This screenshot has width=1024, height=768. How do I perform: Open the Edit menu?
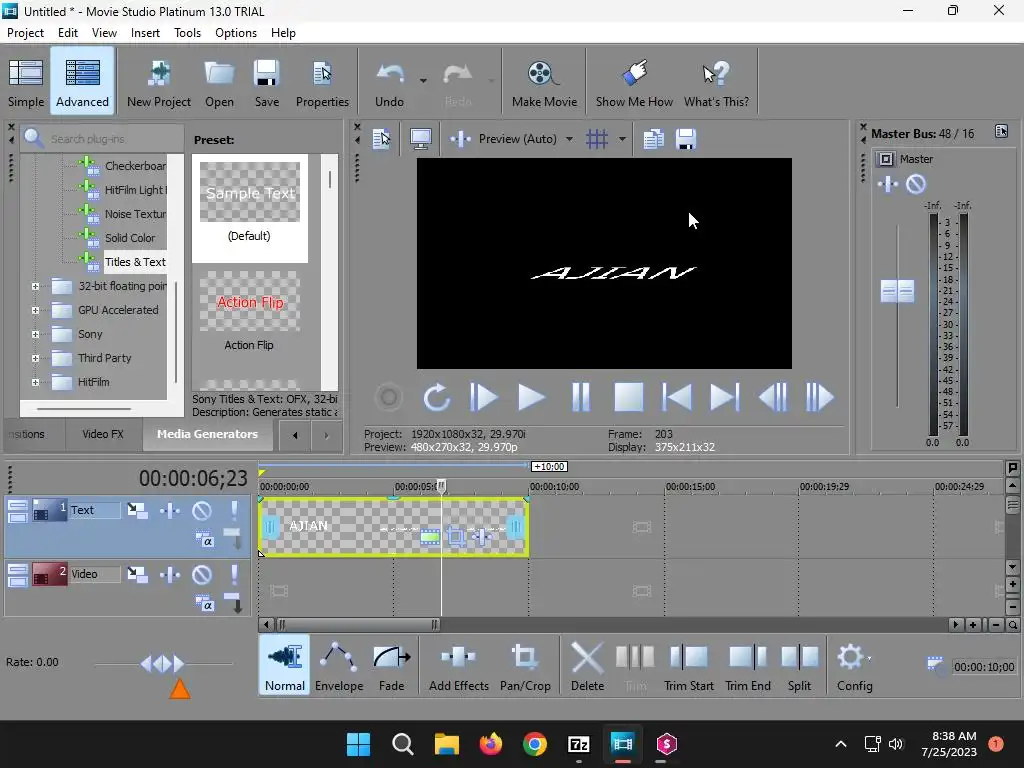coord(67,33)
